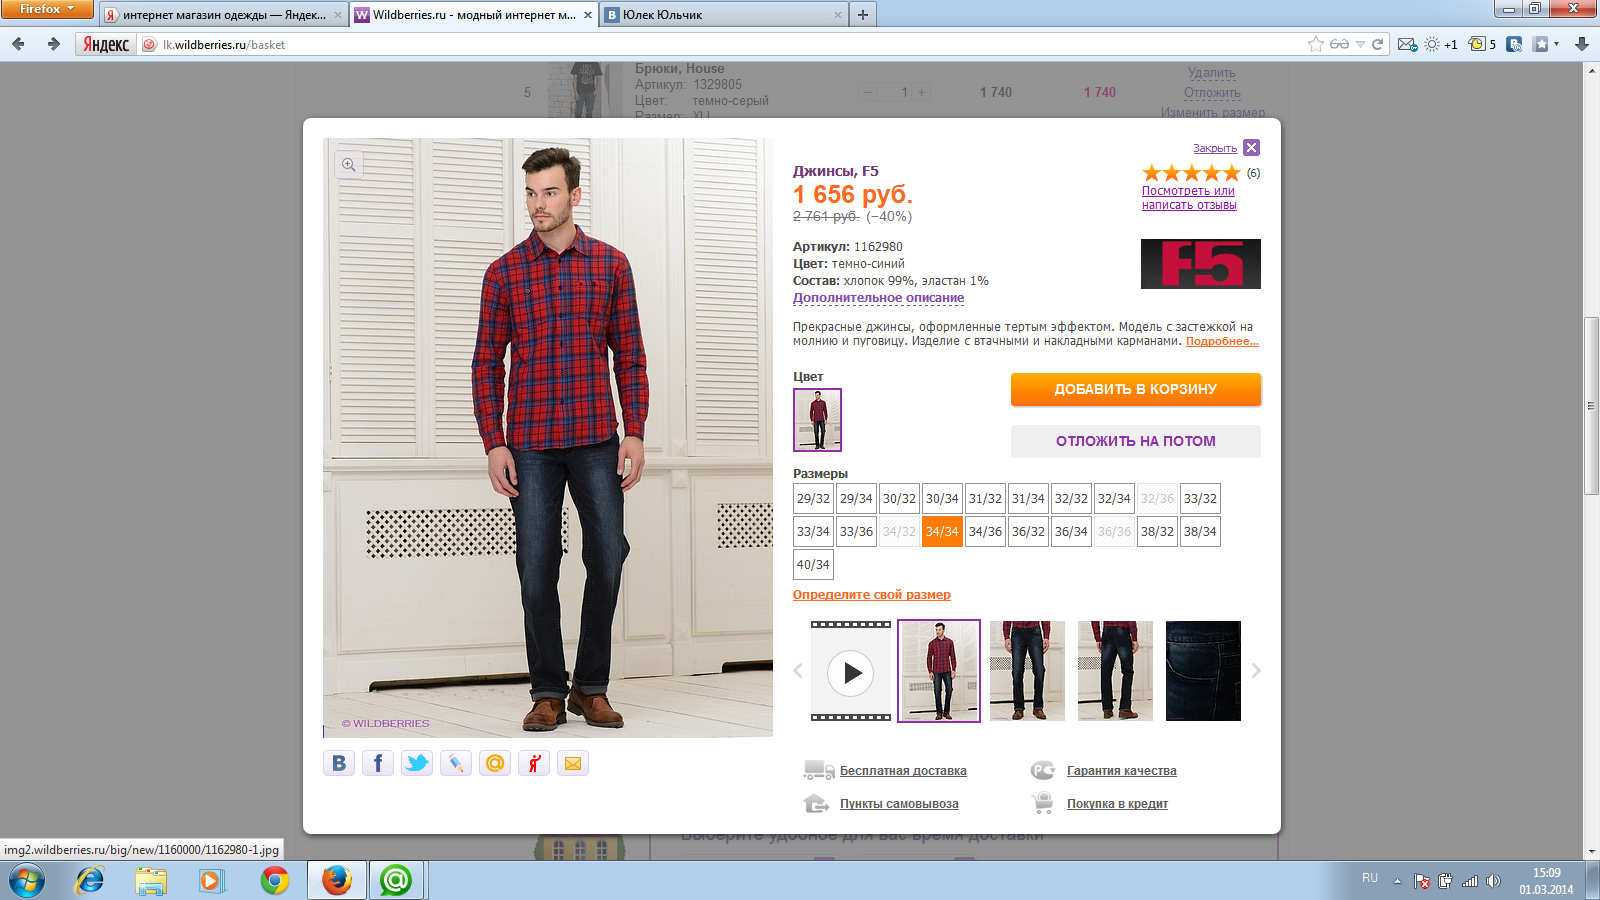Open a new tab with the plus button

[863, 15]
